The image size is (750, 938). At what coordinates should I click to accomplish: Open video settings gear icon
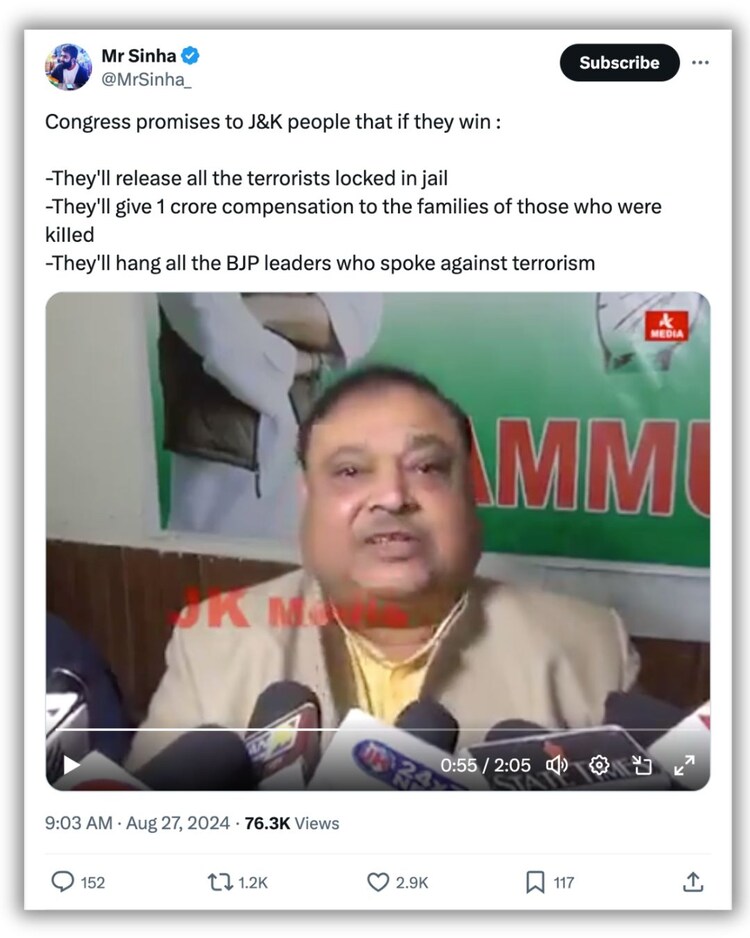coord(599,765)
